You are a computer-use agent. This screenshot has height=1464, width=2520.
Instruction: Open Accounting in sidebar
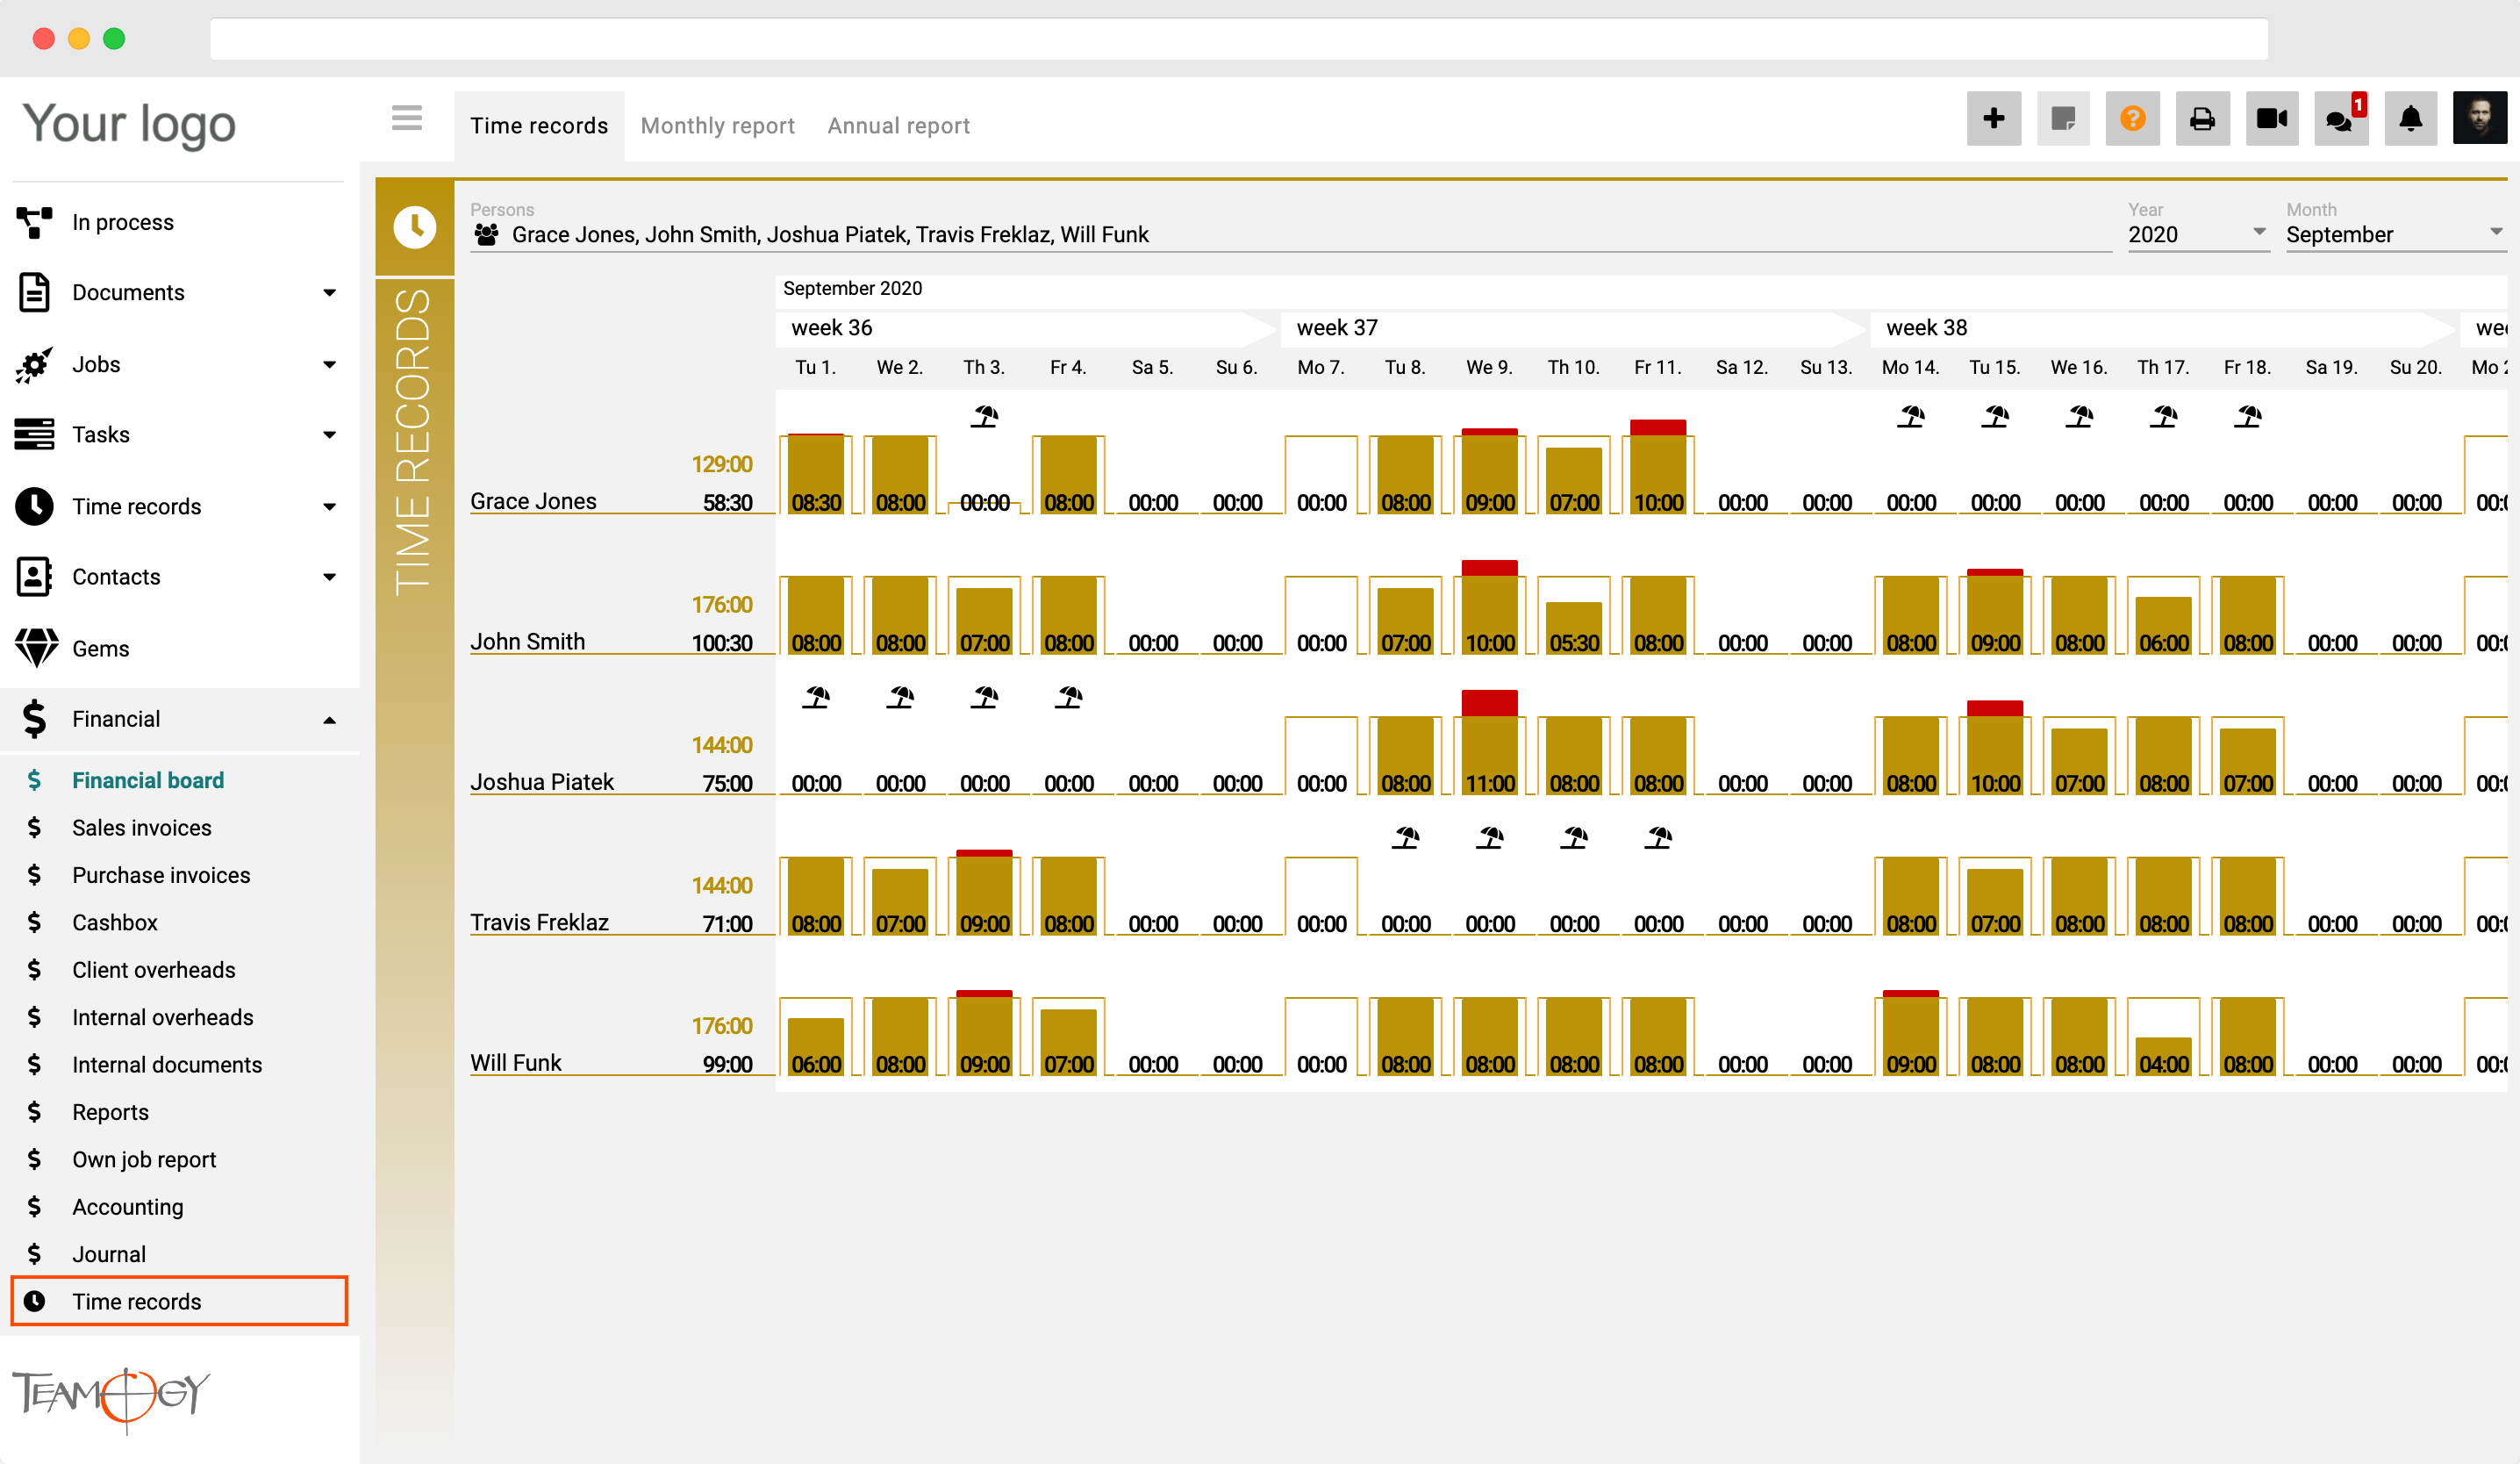128,1207
